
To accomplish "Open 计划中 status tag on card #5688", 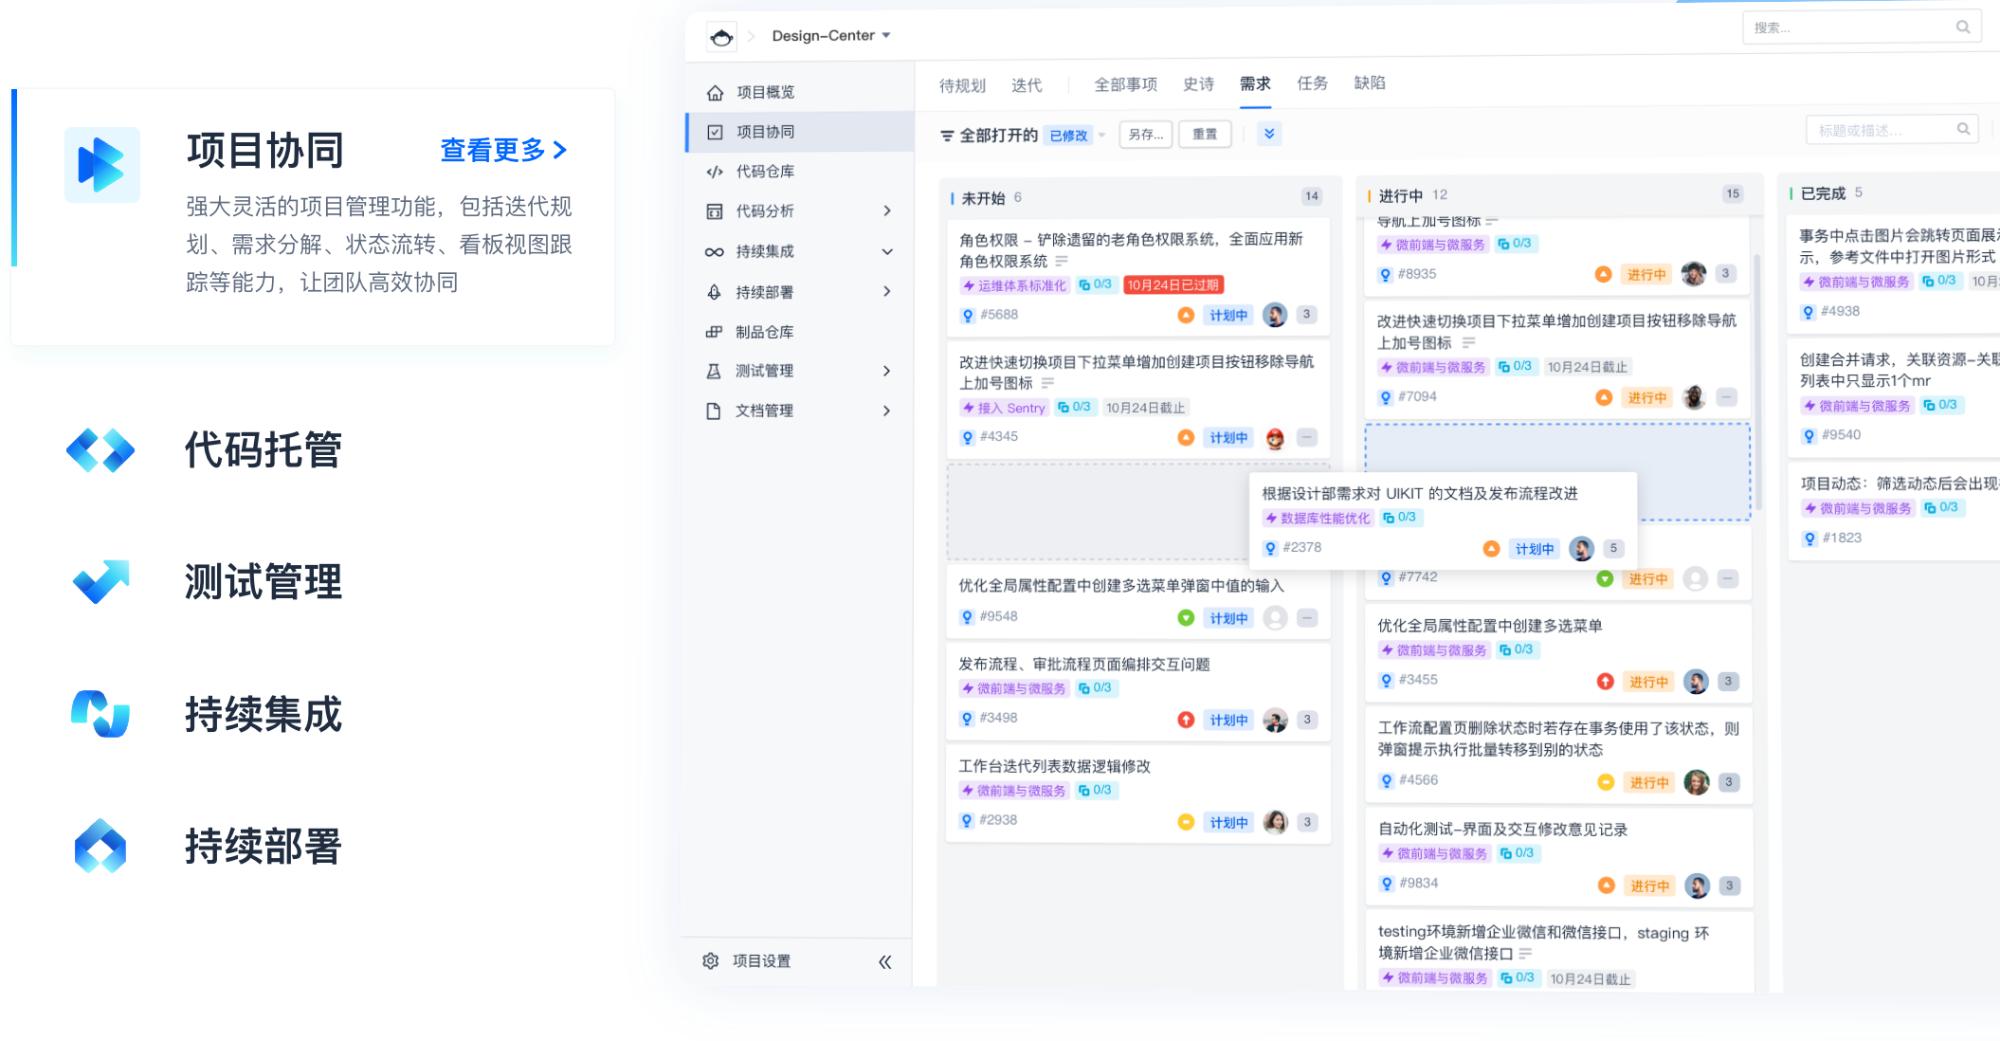I will [x=1228, y=316].
